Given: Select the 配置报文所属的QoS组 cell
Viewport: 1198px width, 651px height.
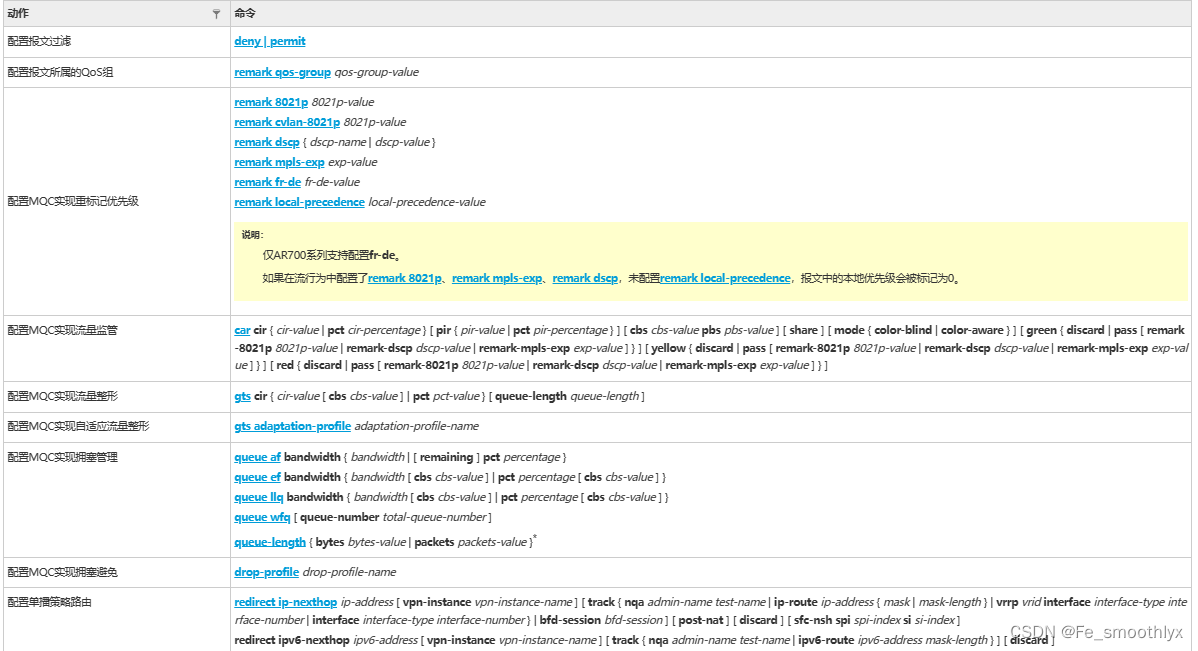Looking at the screenshot, I should tap(116, 73).
